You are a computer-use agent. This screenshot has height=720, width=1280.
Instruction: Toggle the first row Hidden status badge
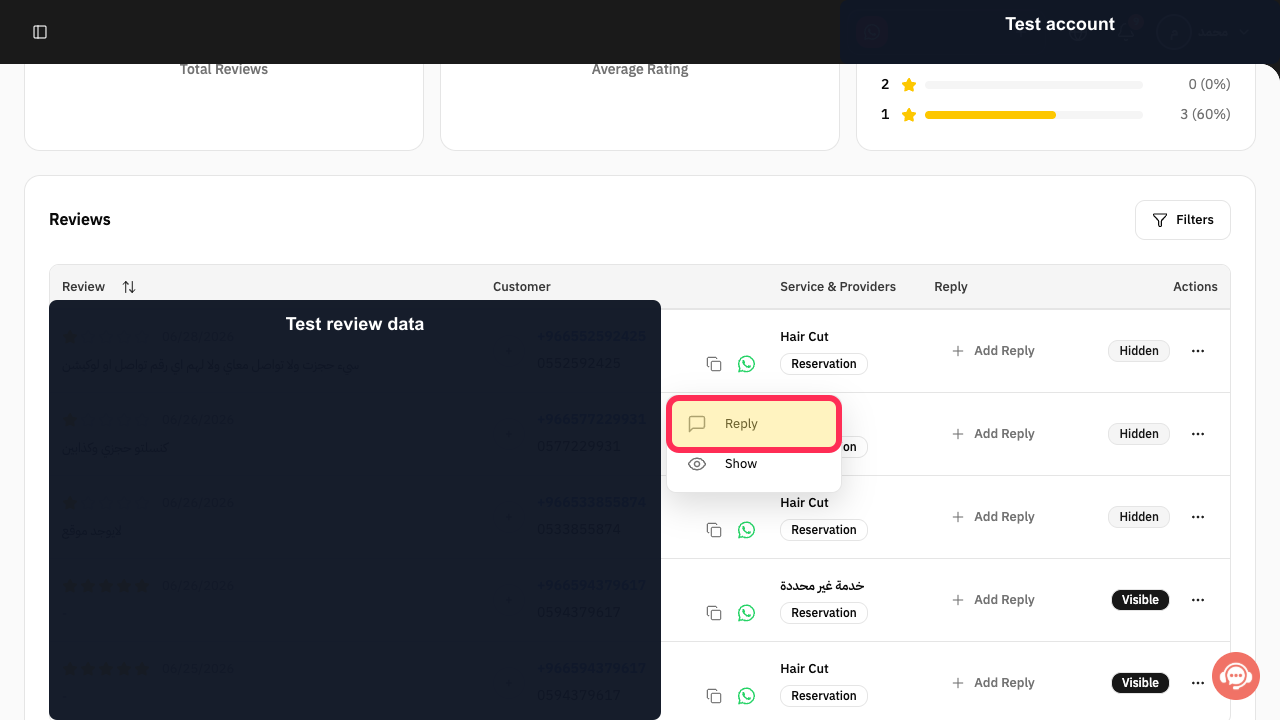pos(1139,351)
